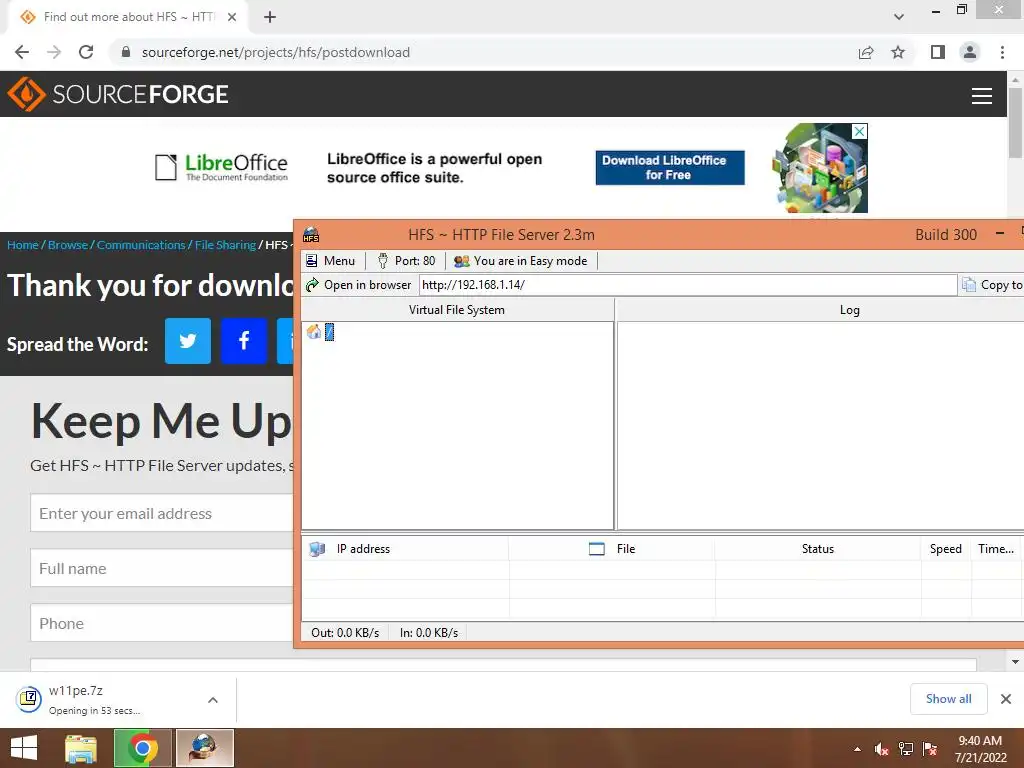This screenshot has width=1024, height=768.
Task: Click the Virtual File System panel header
Action: click(x=457, y=310)
